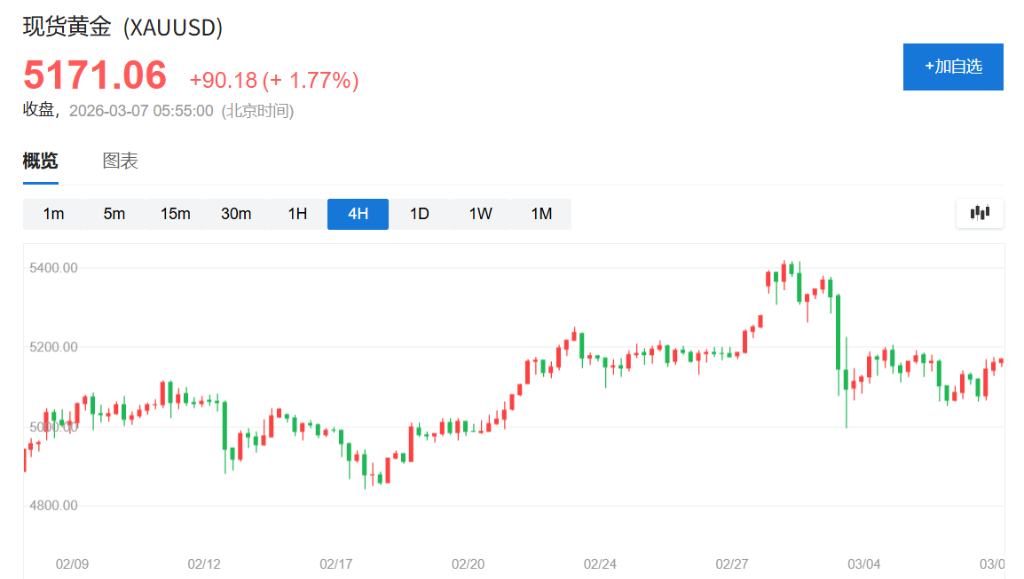
Task: Click the 02/20 date marker on axis
Action: click(468, 565)
